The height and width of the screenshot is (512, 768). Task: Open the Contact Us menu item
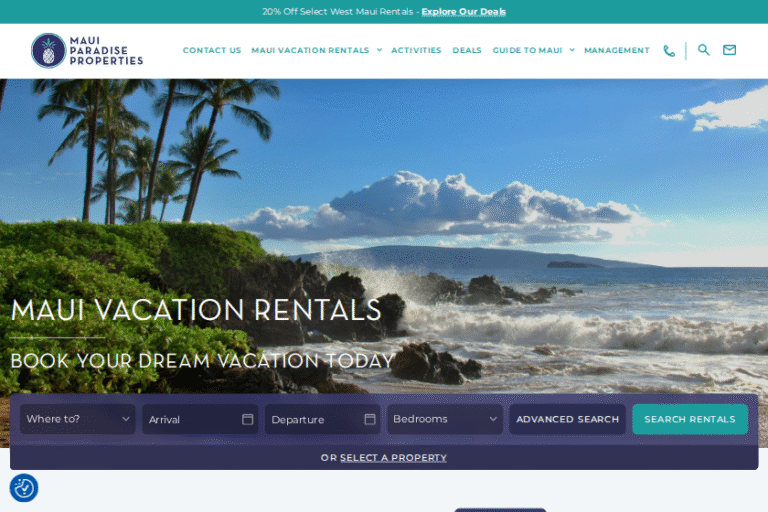212,50
